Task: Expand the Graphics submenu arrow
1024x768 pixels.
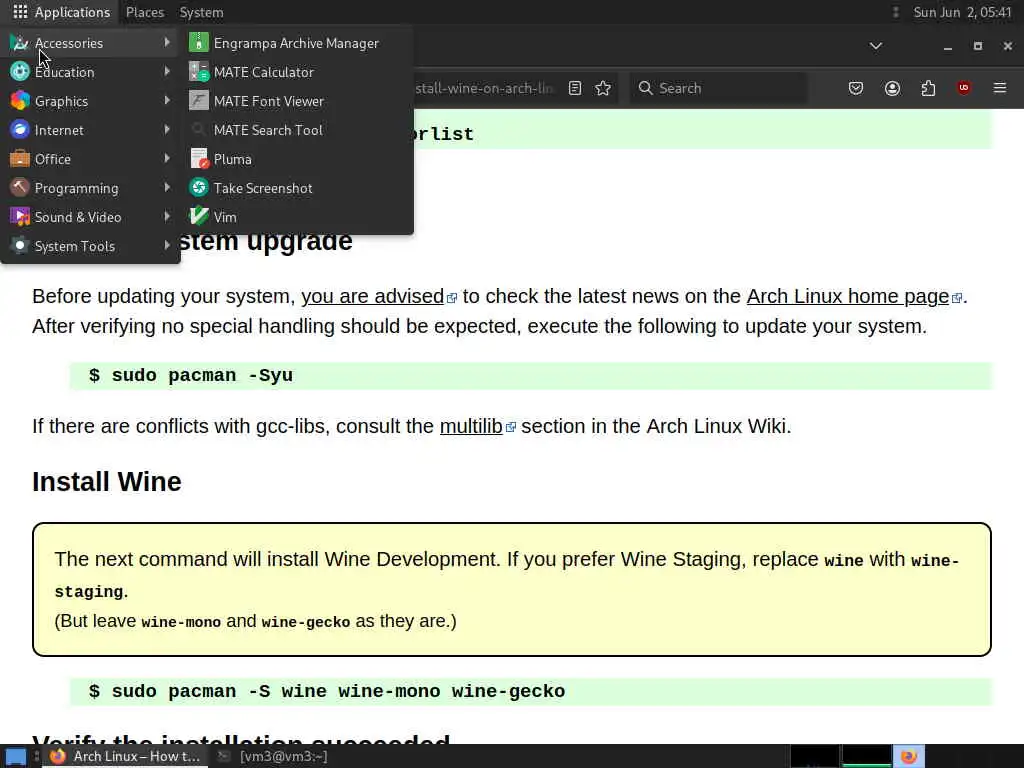Action: pyautogui.click(x=167, y=101)
